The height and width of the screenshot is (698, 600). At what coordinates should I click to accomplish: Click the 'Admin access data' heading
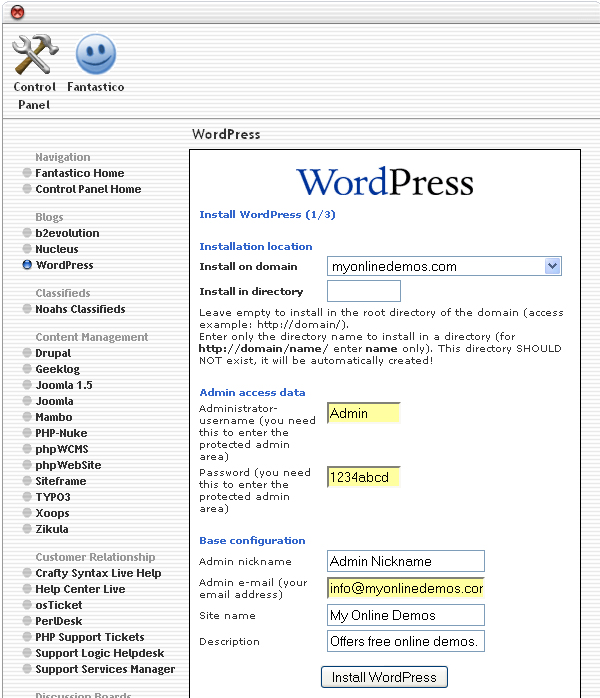pyautogui.click(x=252, y=393)
